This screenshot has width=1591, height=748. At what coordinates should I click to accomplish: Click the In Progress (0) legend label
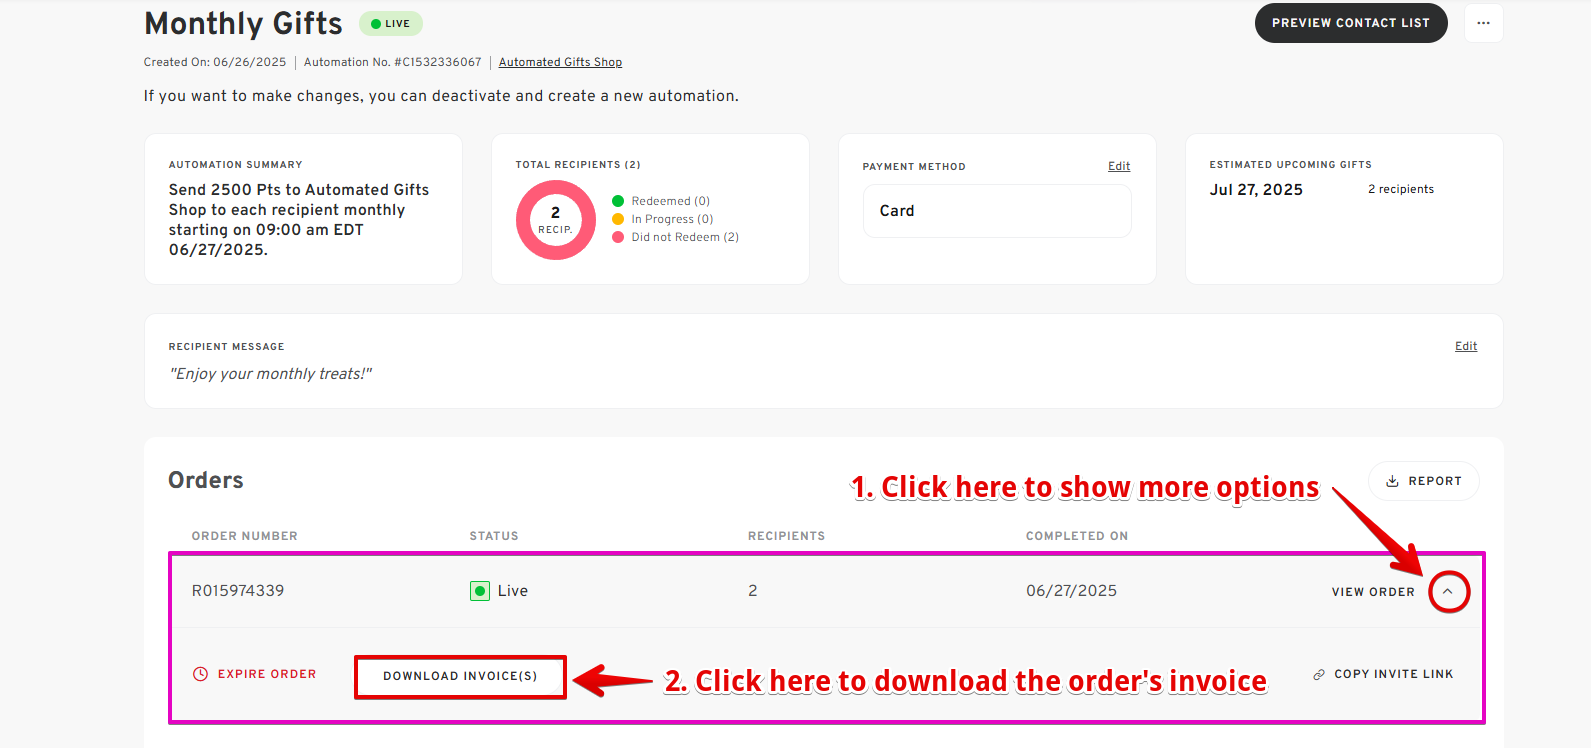click(672, 219)
